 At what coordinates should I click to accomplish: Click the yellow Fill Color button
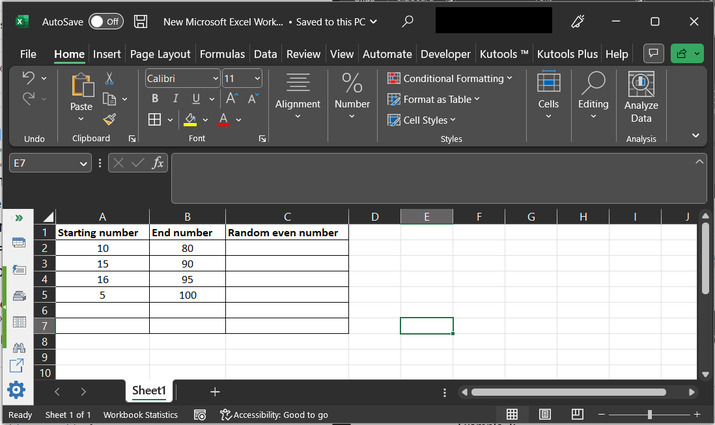coord(190,120)
